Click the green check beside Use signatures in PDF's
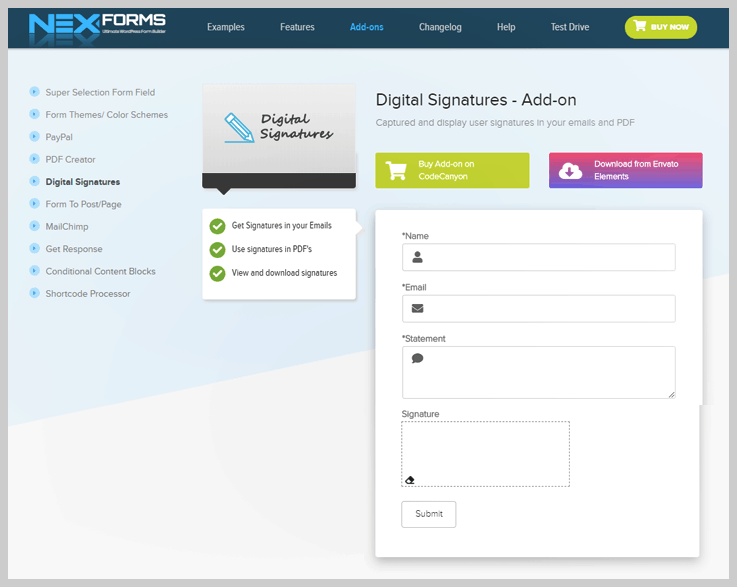The image size is (737, 587). click(x=217, y=250)
